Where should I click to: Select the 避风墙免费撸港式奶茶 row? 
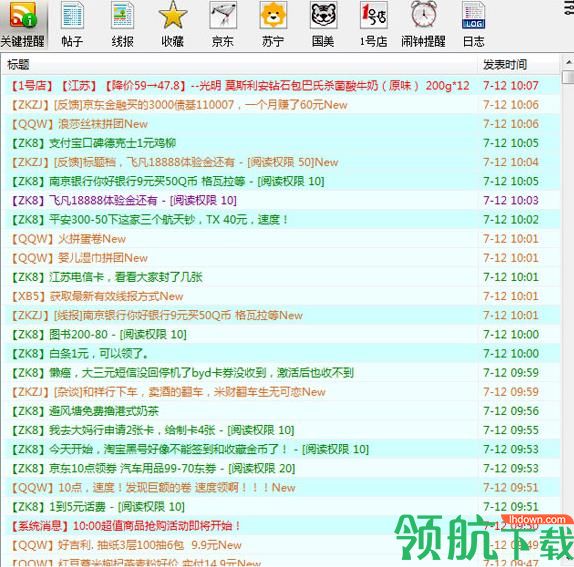(x=281, y=411)
